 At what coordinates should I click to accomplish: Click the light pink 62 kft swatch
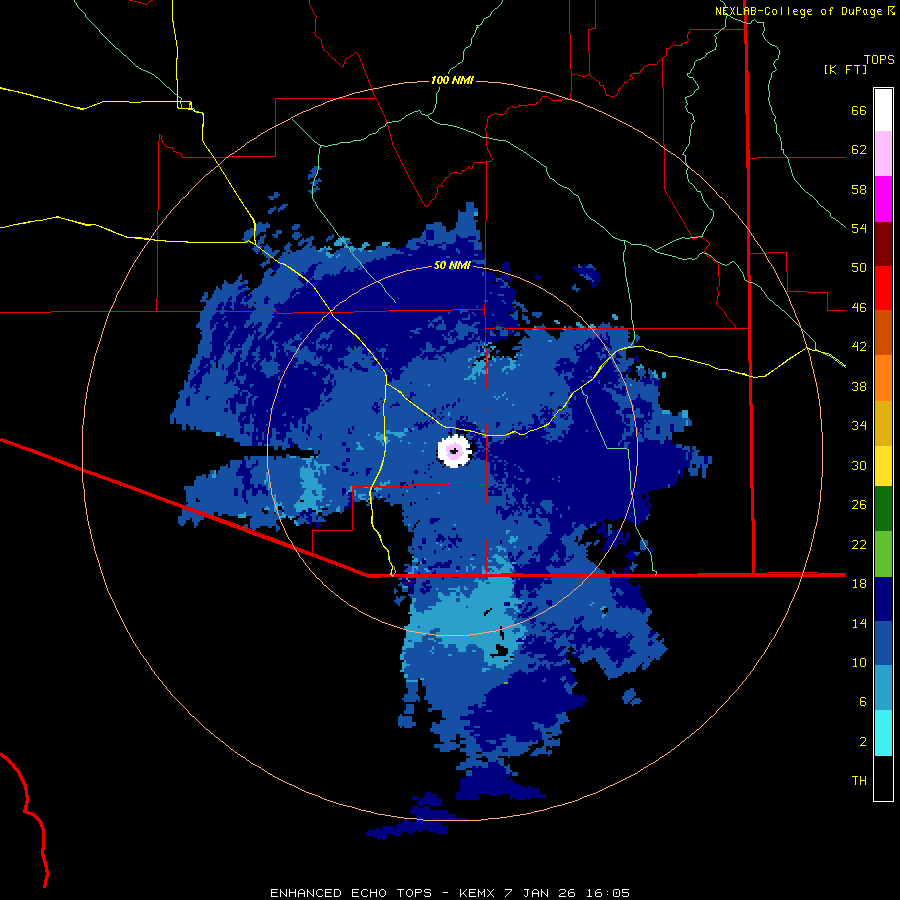[883, 153]
